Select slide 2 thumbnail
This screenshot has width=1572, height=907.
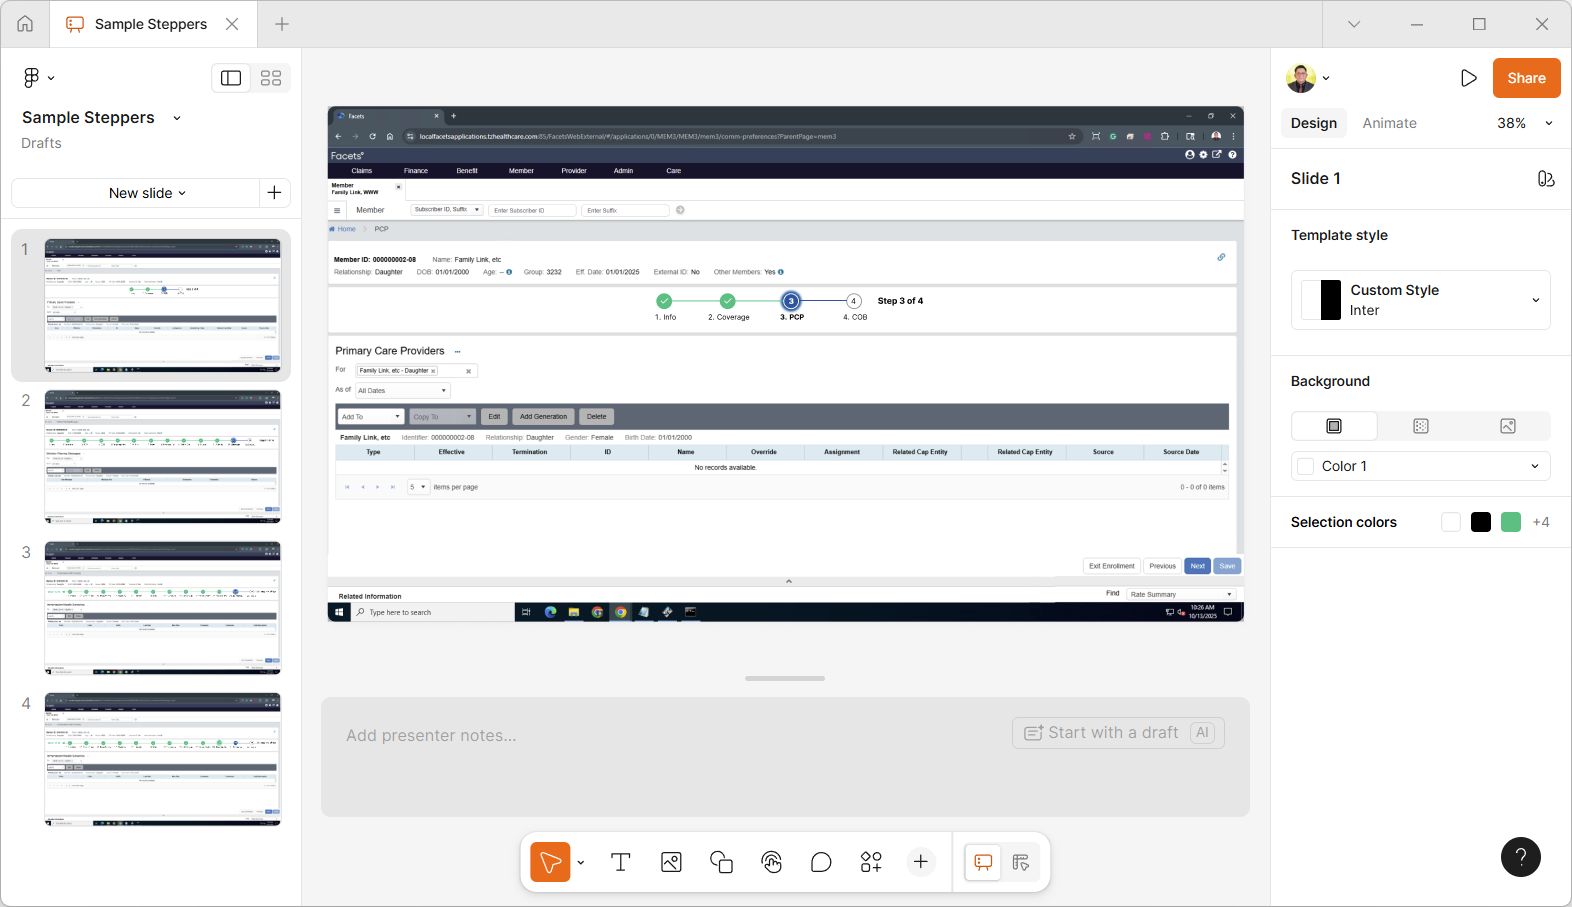click(163, 457)
